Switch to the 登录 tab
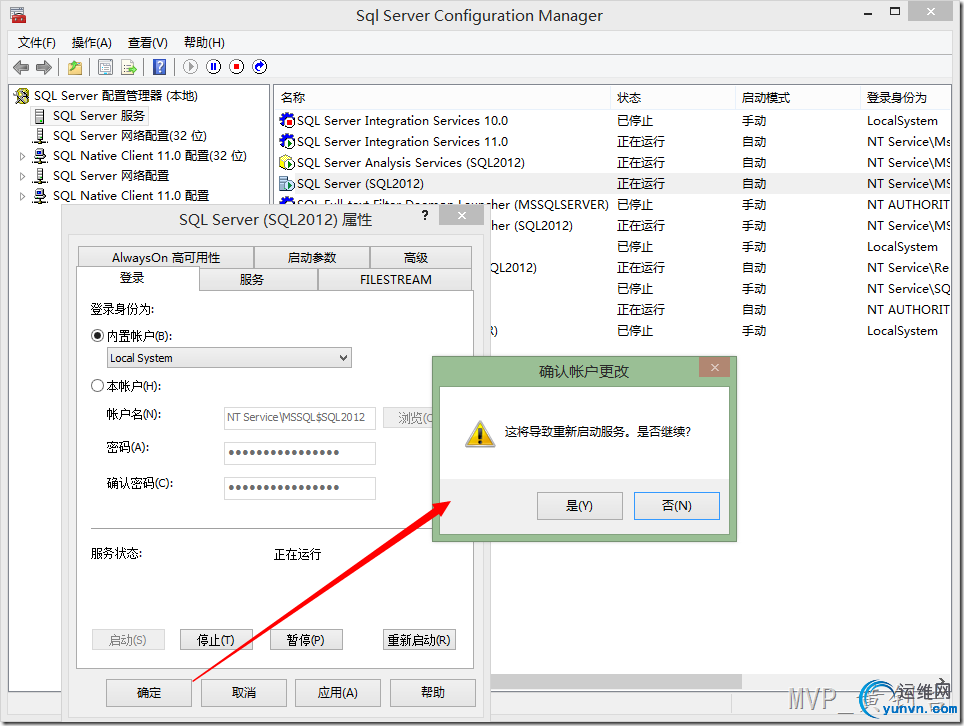Image resolution: width=964 pixels, height=726 pixels. click(132, 278)
